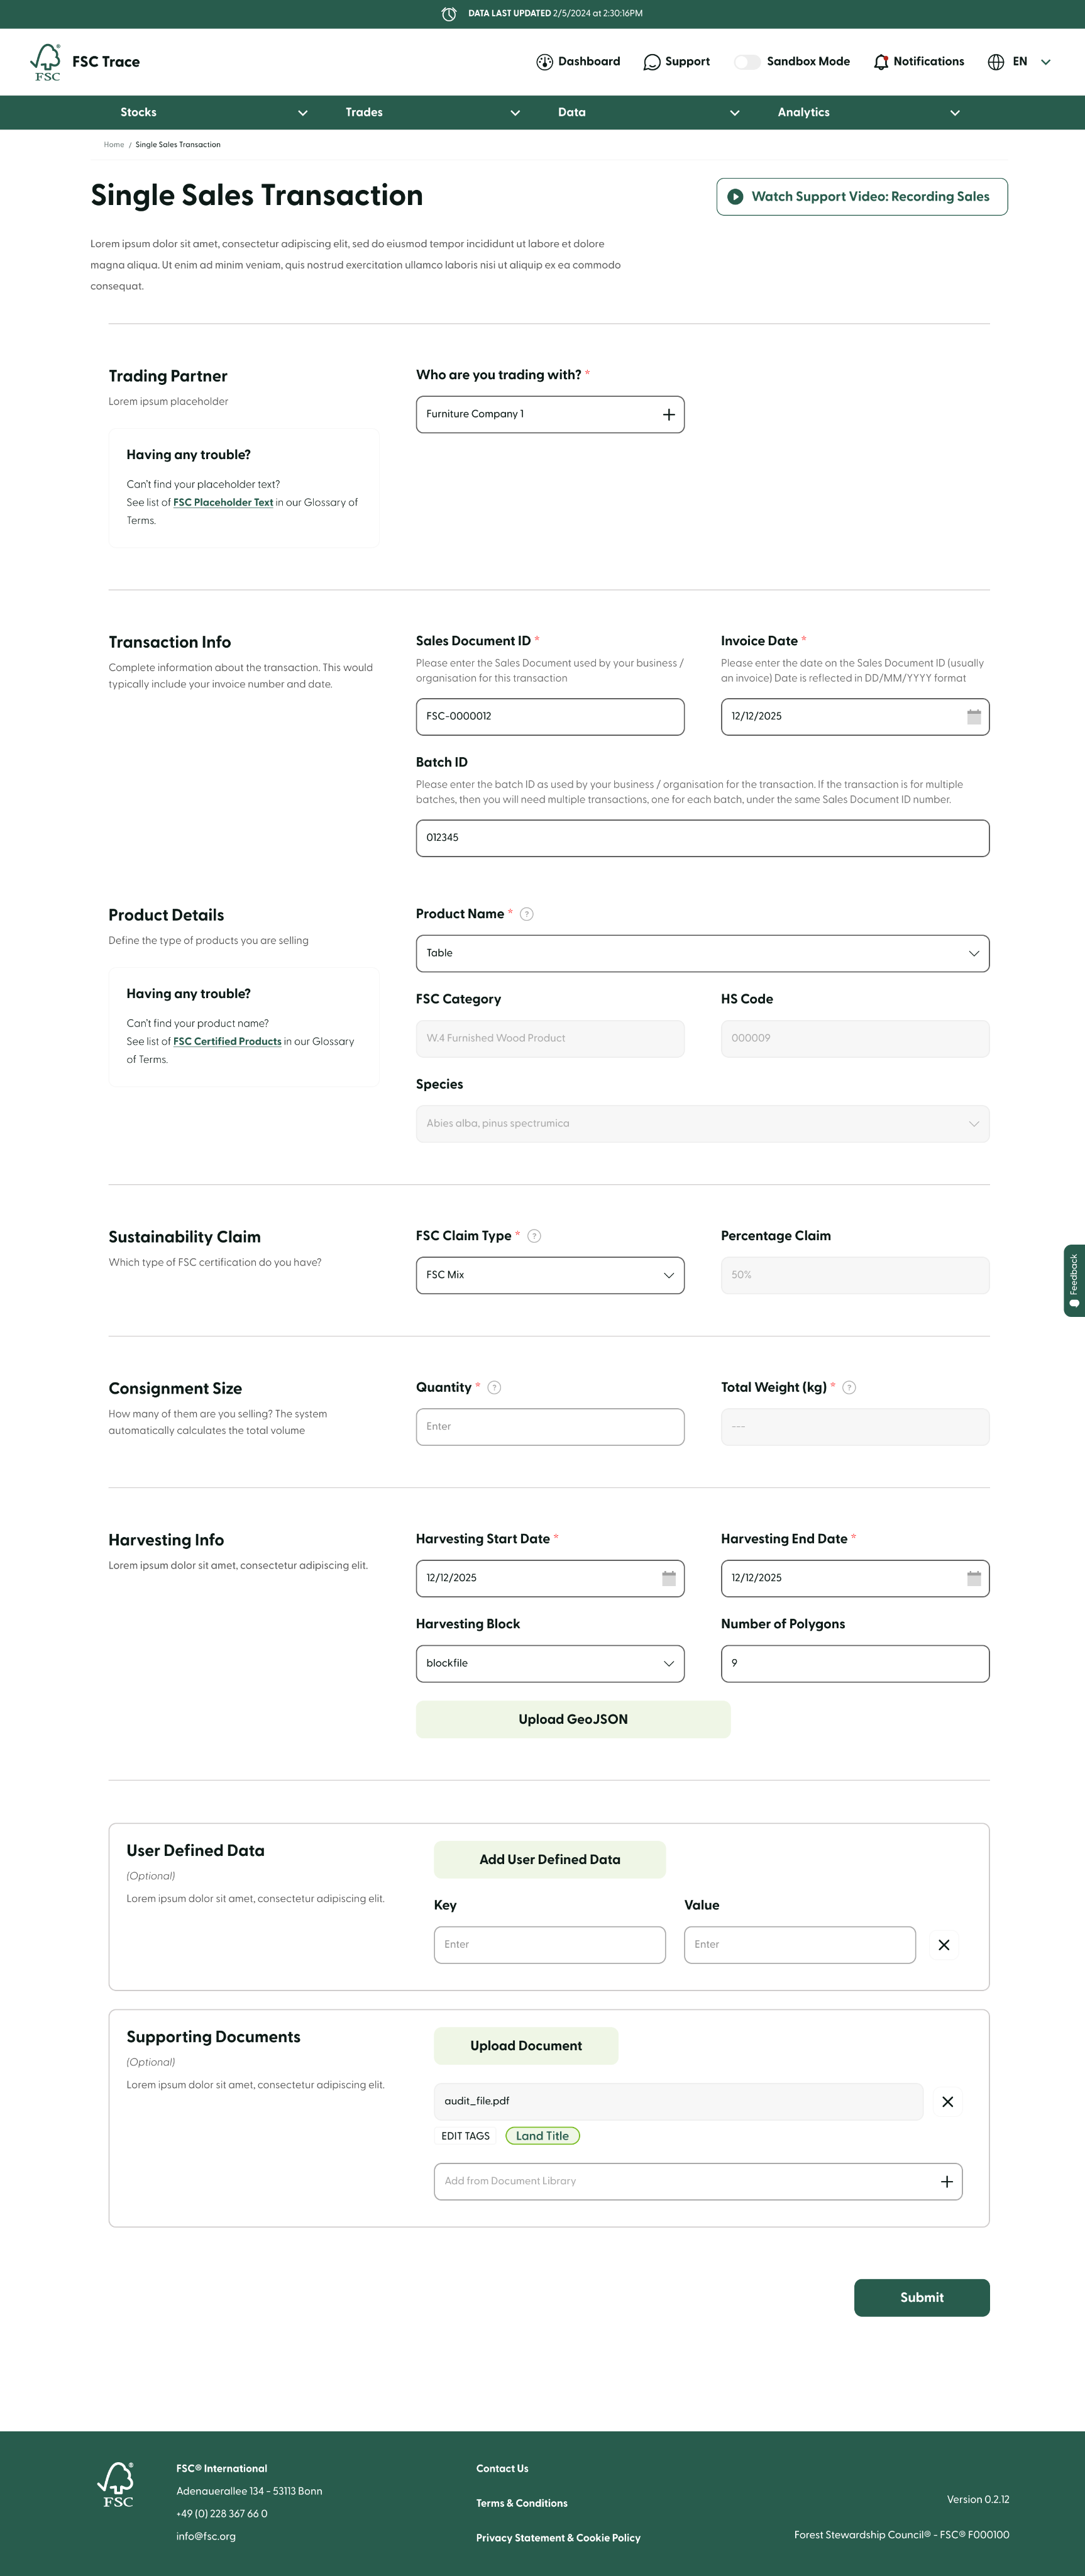This screenshot has height=2576, width=1085.
Task: Click the Product Name help icon
Action: point(527,914)
